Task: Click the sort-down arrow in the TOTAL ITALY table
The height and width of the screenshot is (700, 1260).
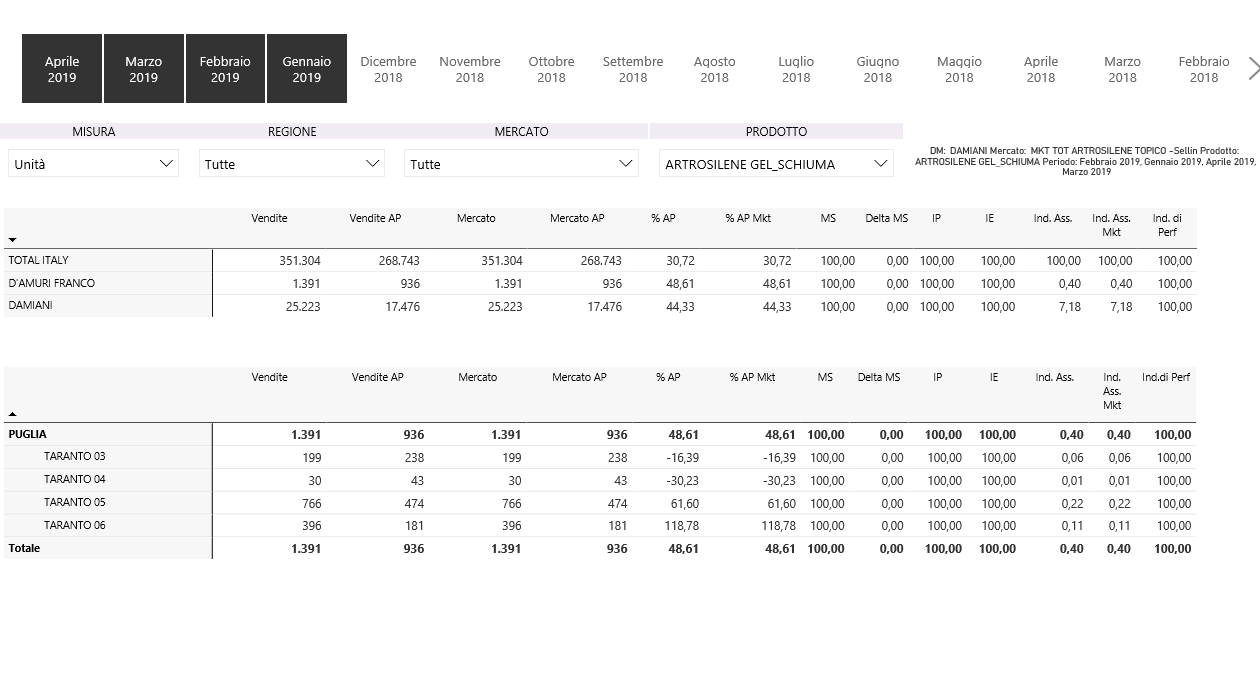Action: point(13,240)
